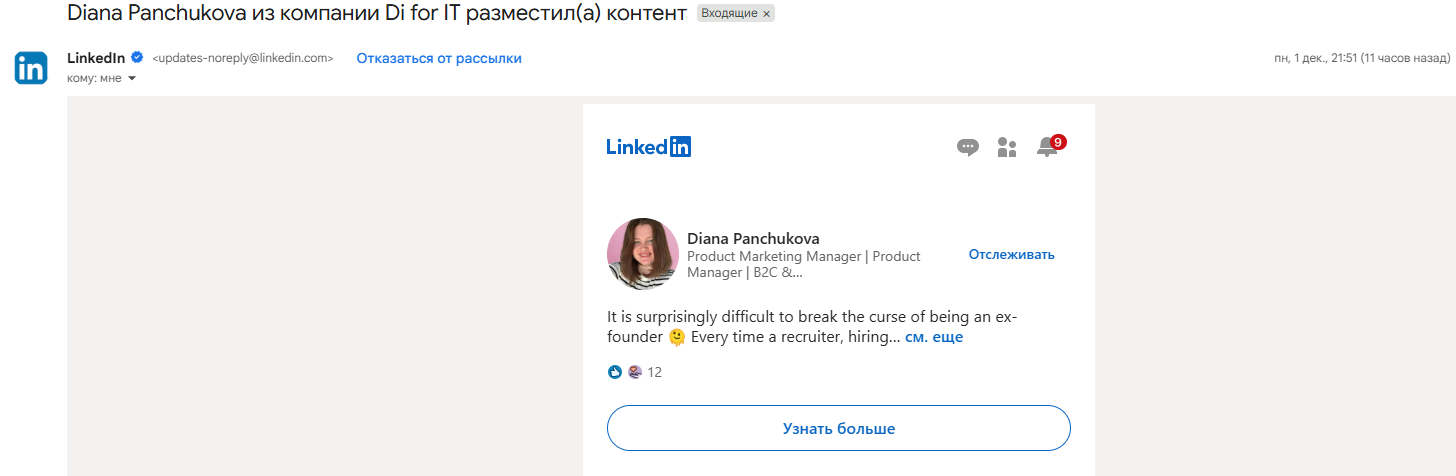The width and height of the screenshot is (1456, 476).
Task: Open the LinkedIn messaging speech bubble icon
Action: (x=967, y=148)
